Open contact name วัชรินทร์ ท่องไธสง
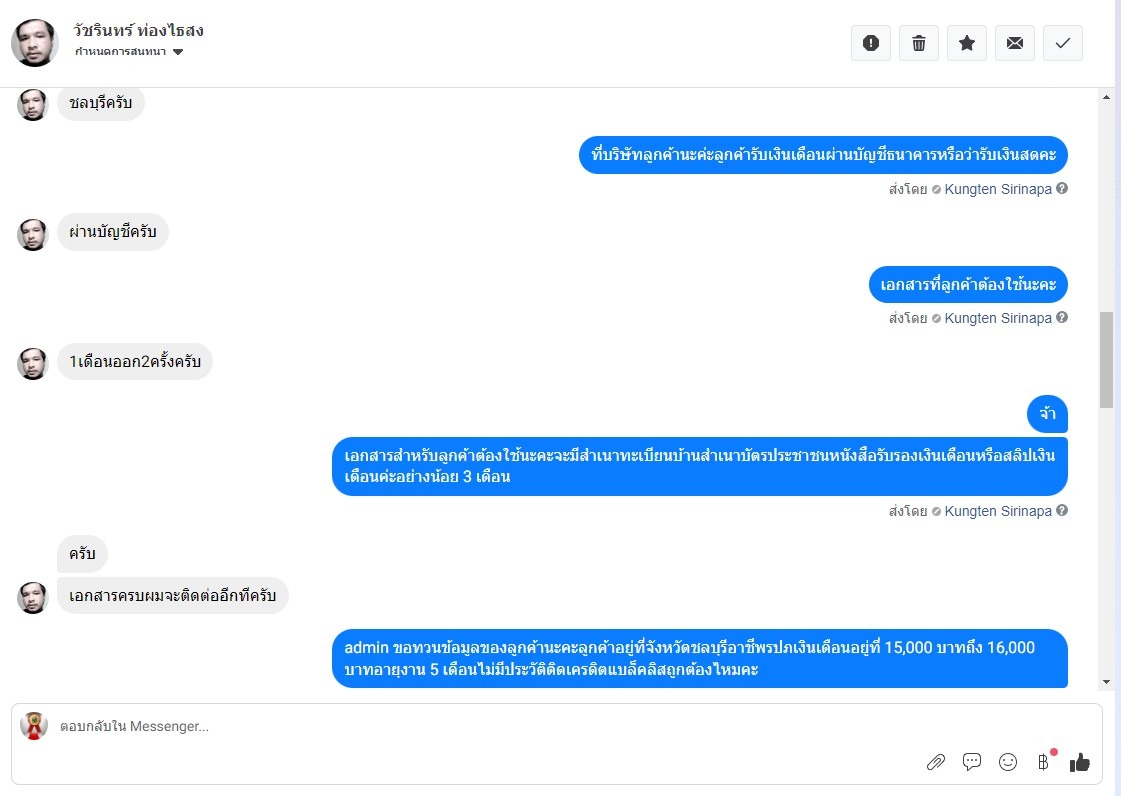Screen dimensions: 1121x796 pyautogui.click(x=139, y=30)
